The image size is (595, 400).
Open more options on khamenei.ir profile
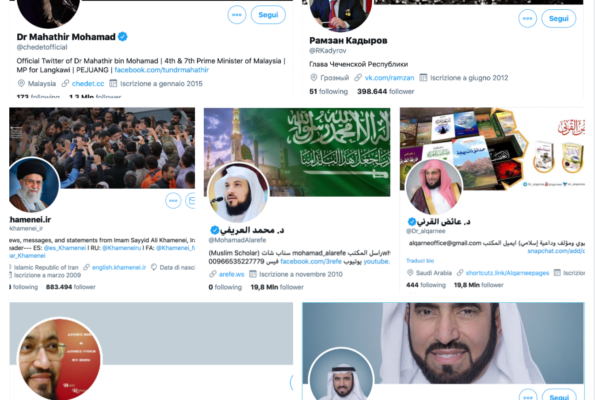pyautogui.click(x=173, y=200)
